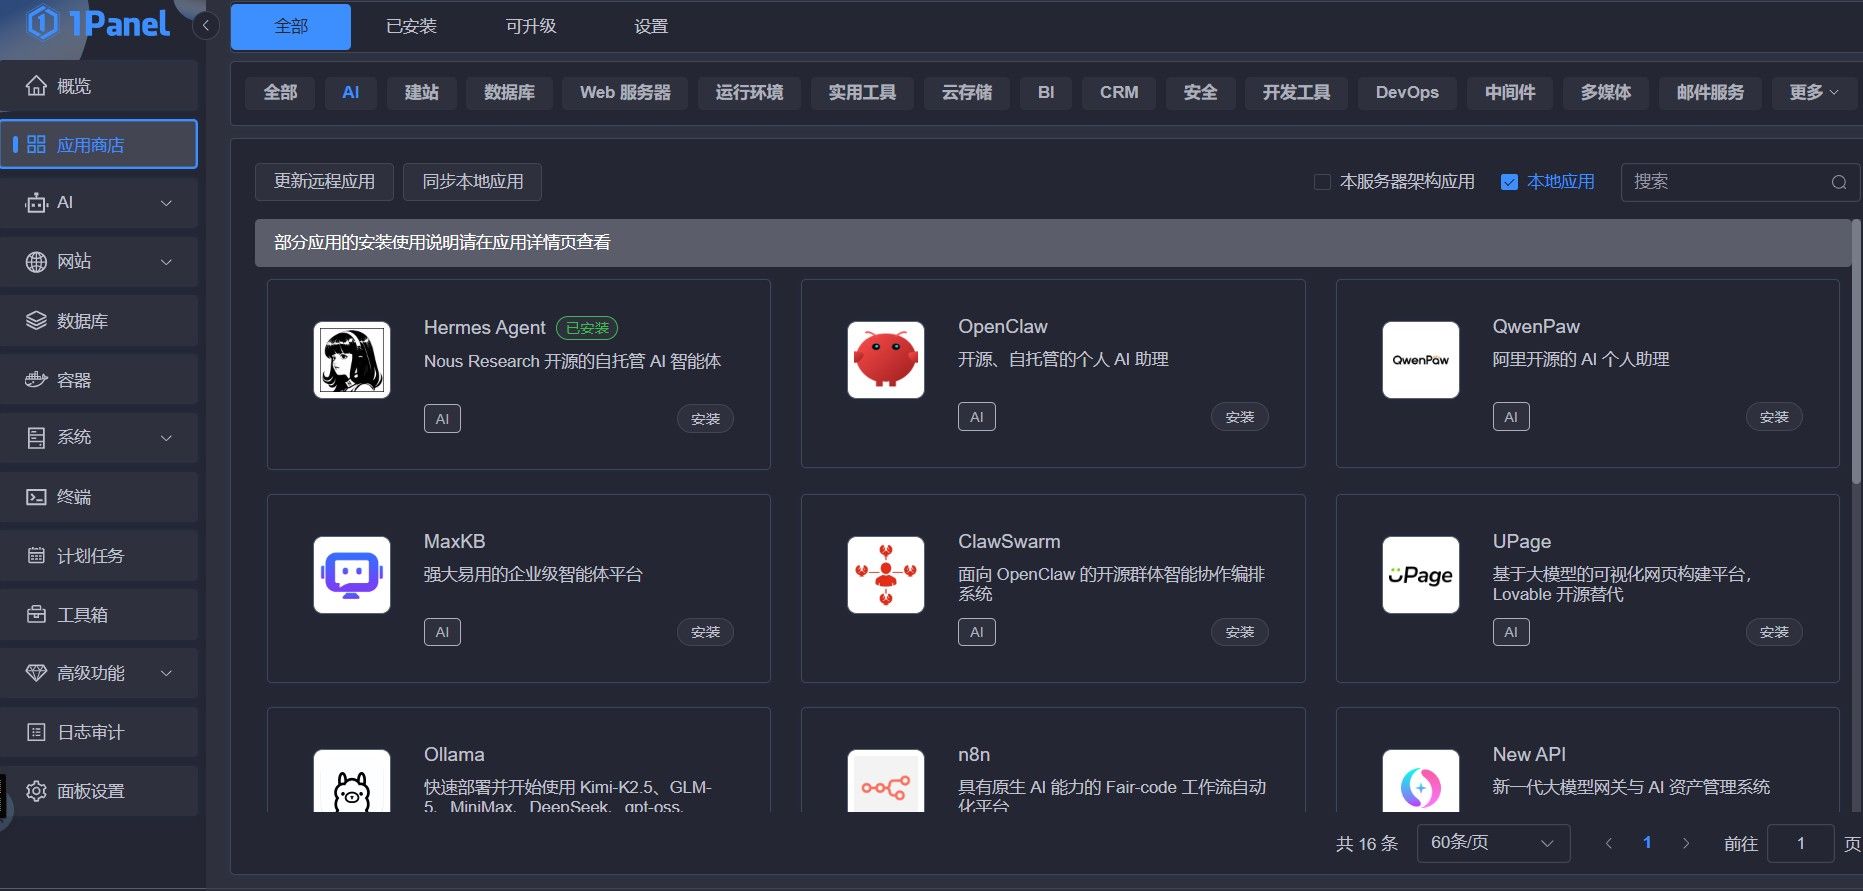The width and height of the screenshot is (1863, 891).
Task: Install ClawSwarm with 安装 button
Action: coord(1239,632)
